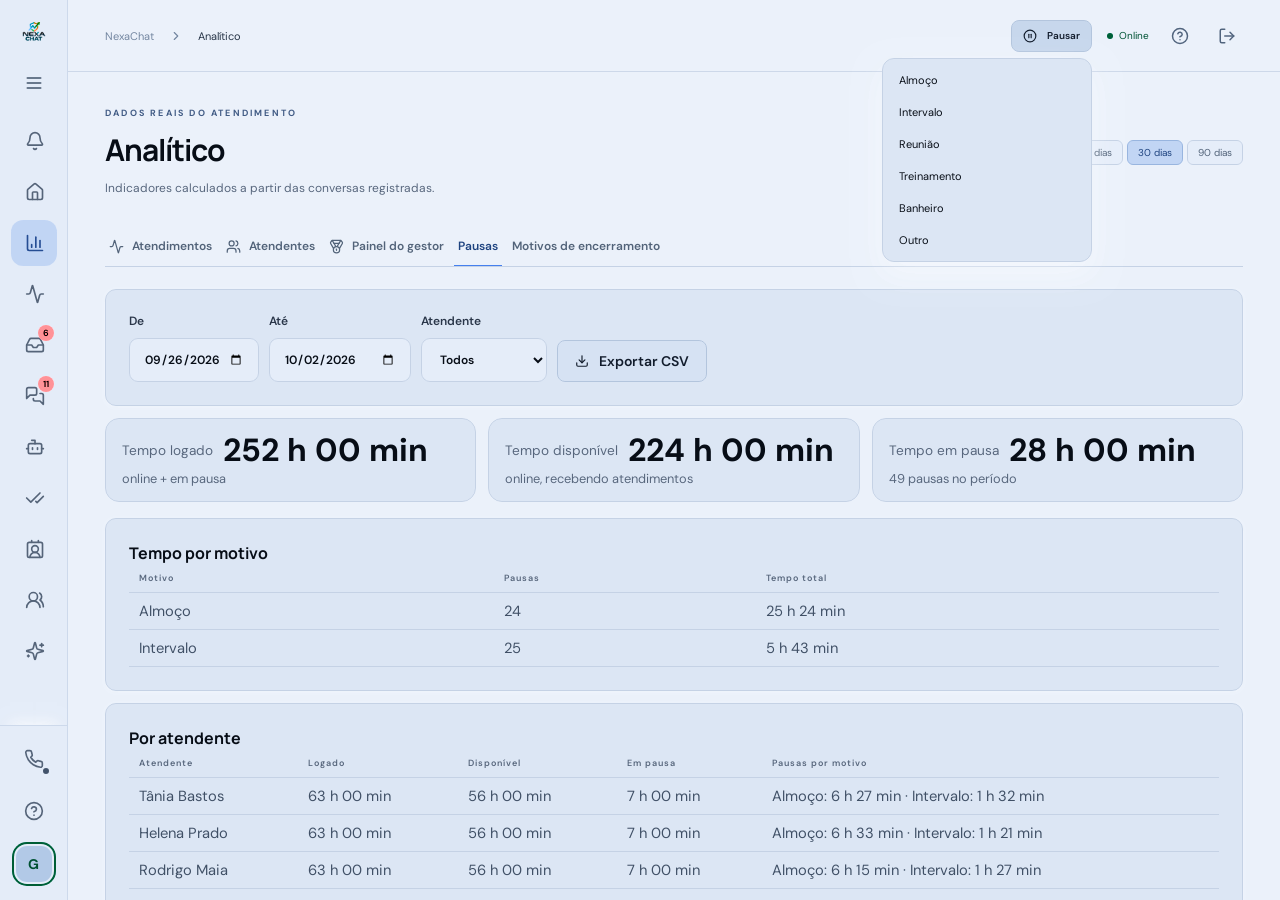
Task: Select the 90 dias range
Action: pos(1215,152)
